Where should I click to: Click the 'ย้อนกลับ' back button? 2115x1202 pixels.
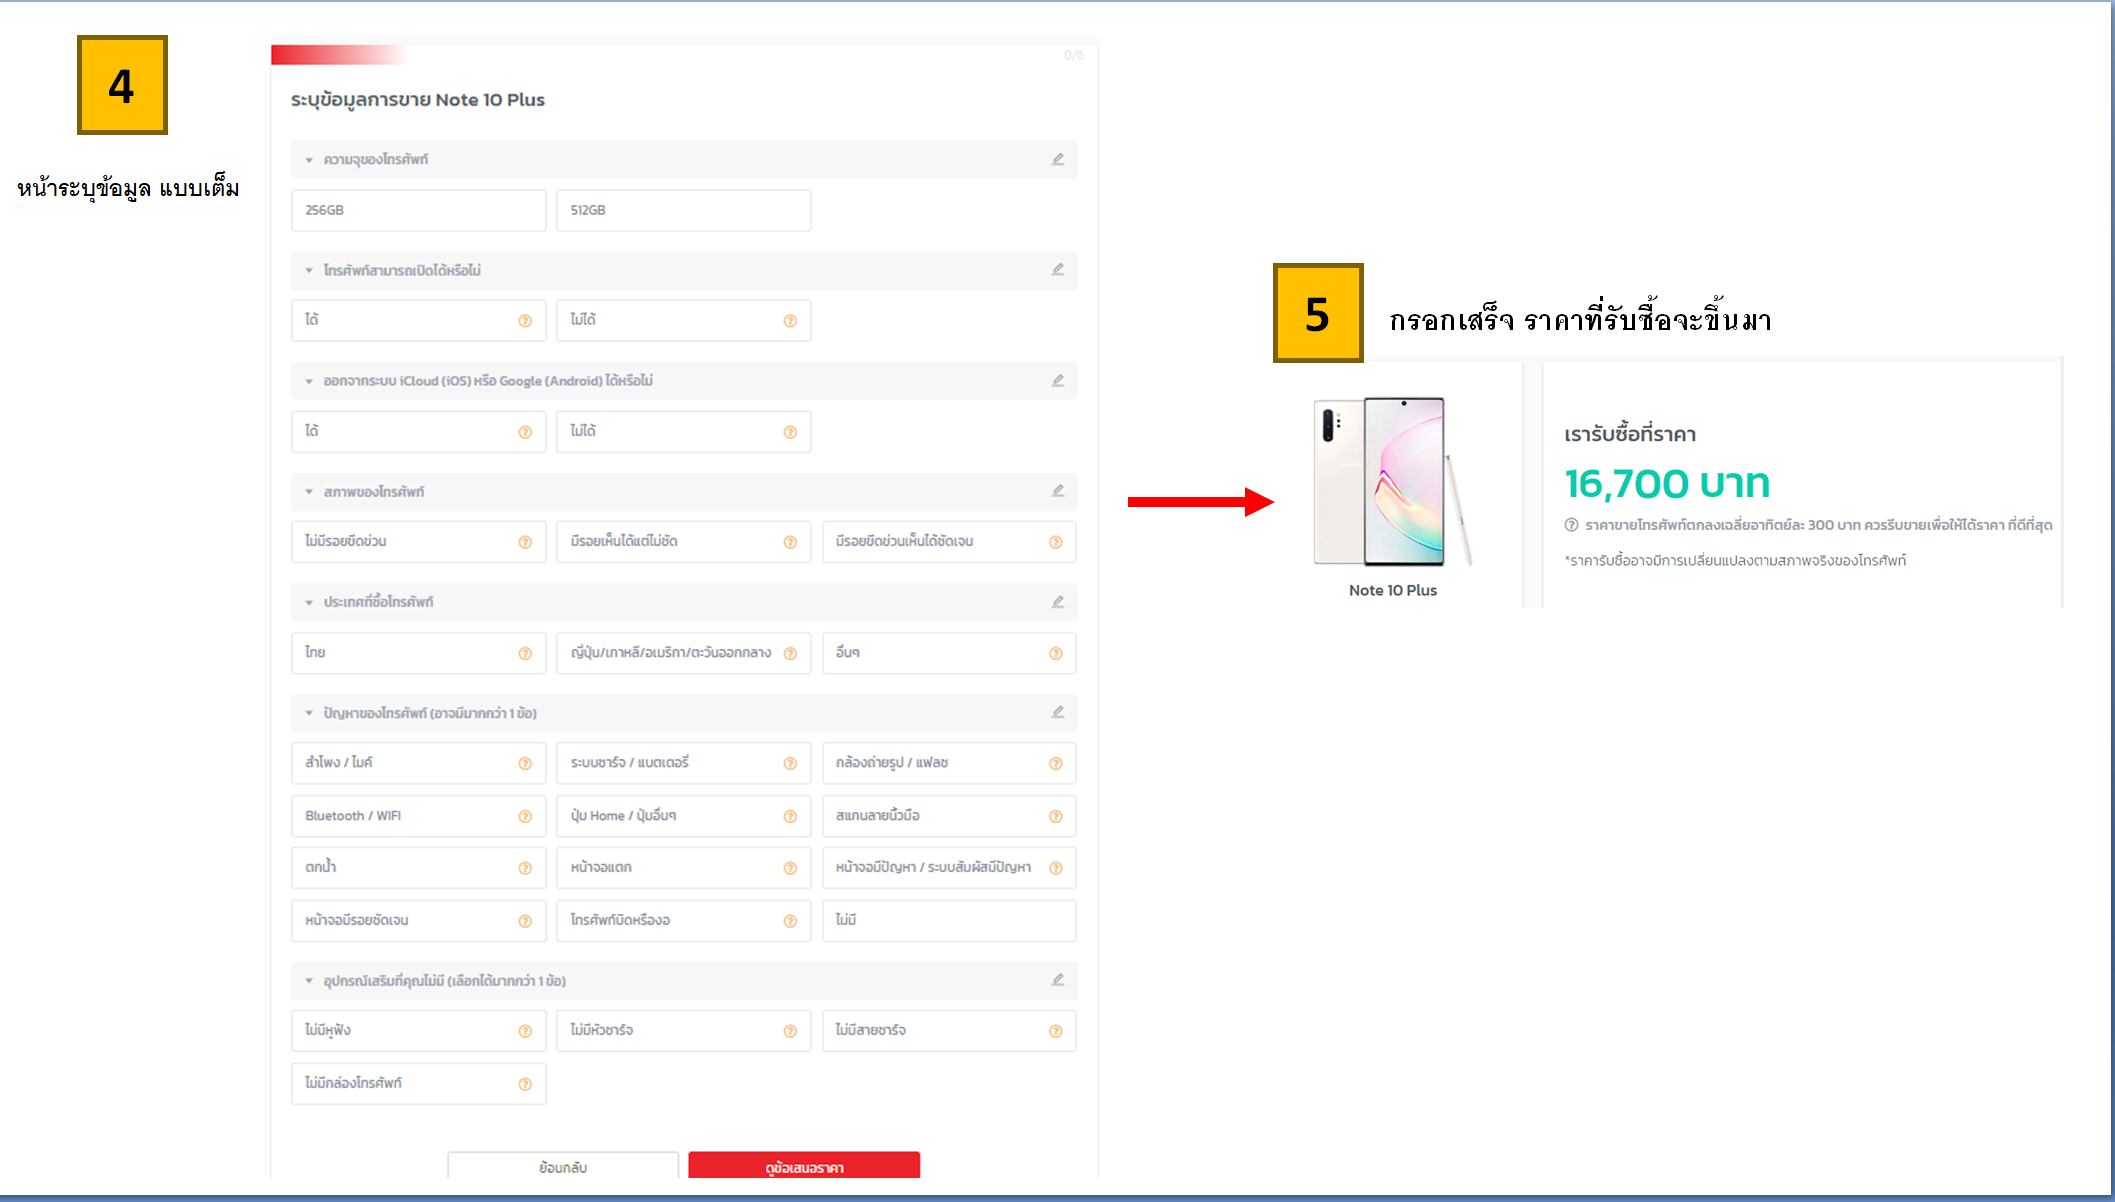click(x=563, y=1166)
